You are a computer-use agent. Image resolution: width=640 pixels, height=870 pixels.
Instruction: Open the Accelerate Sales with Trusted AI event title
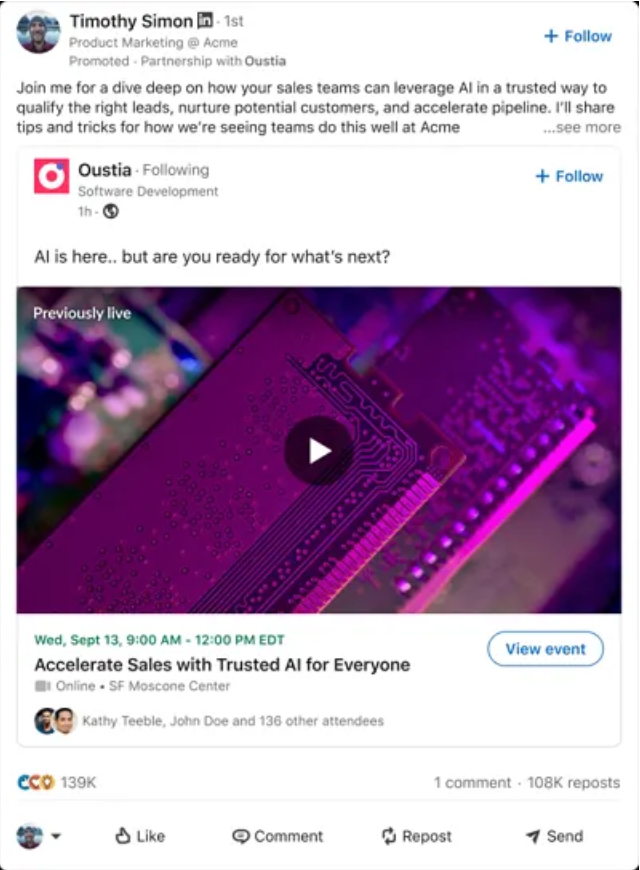(x=222, y=665)
